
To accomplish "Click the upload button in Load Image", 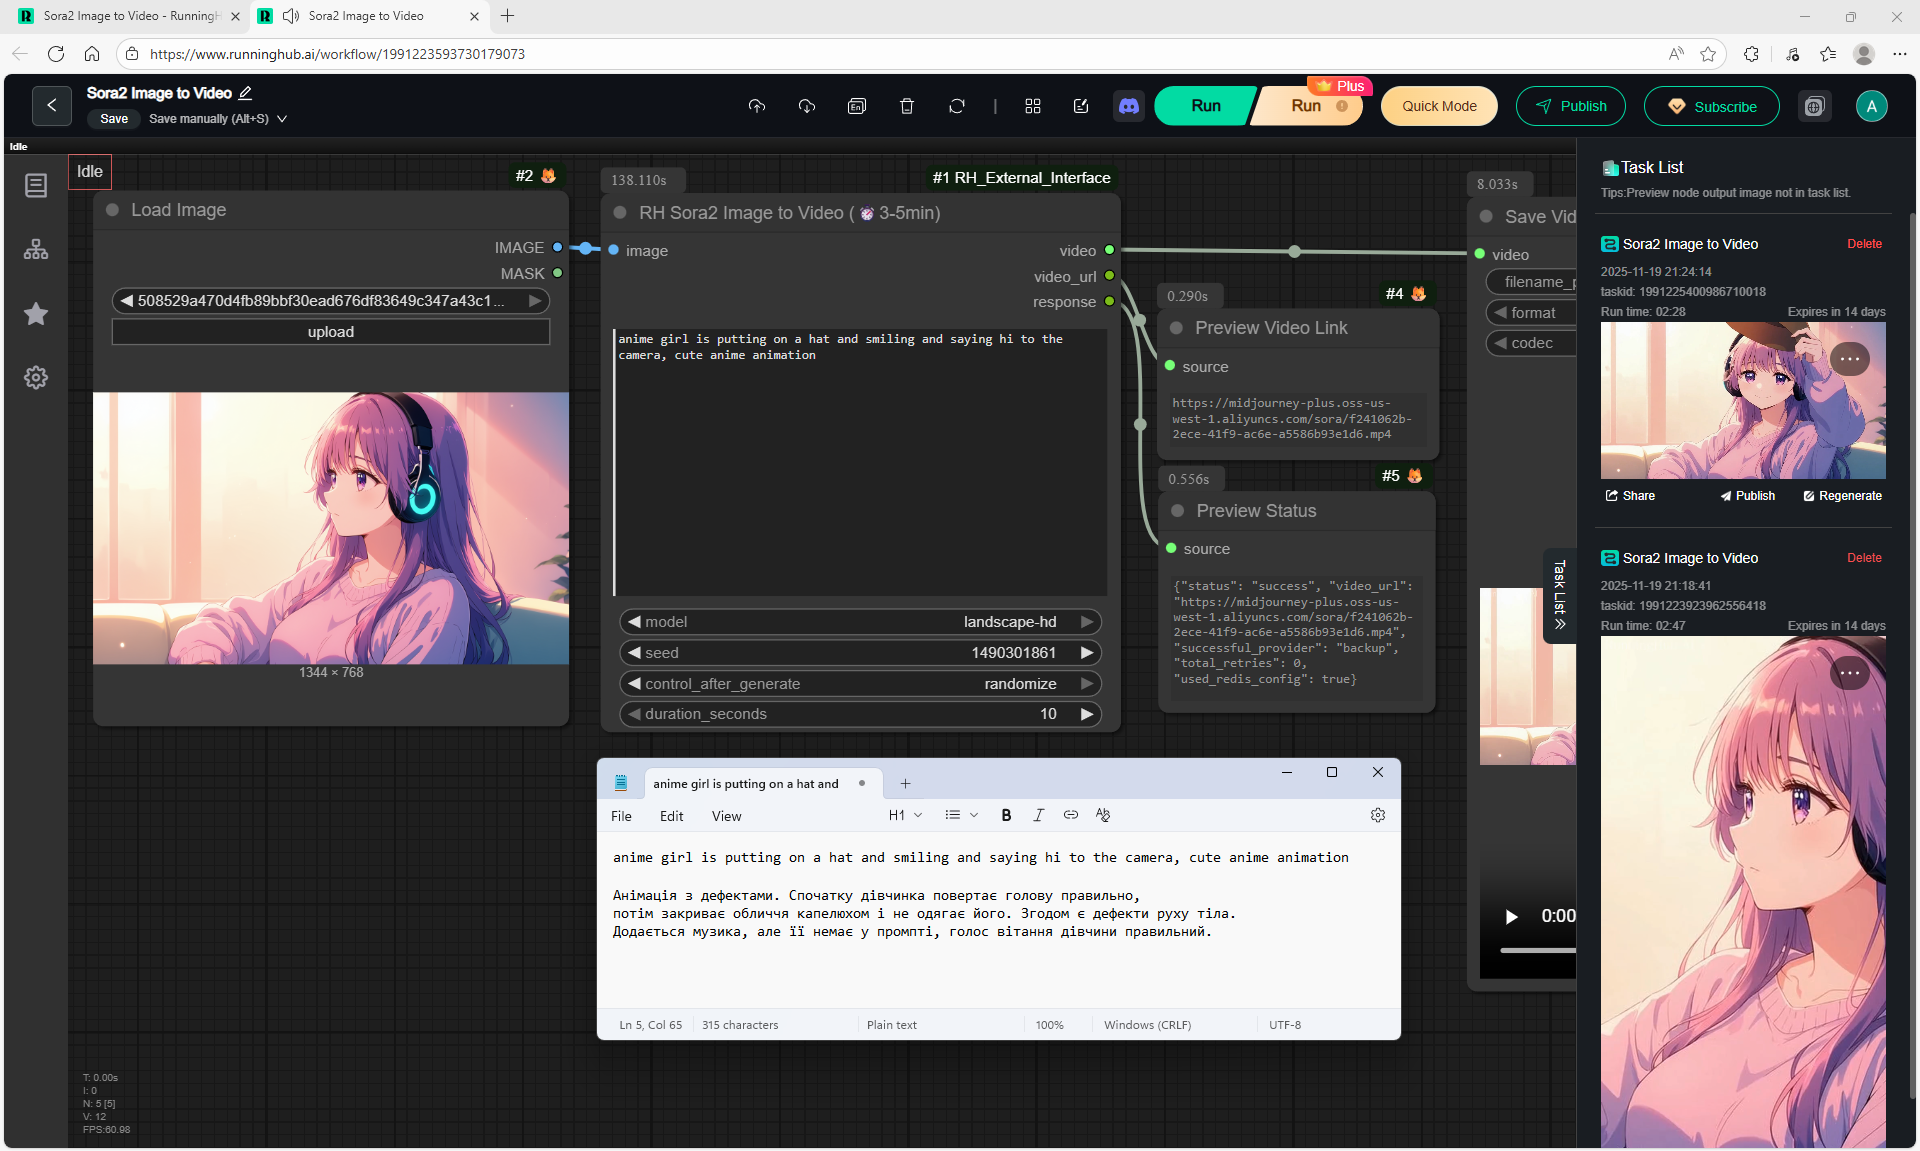I will tap(331, 332).
